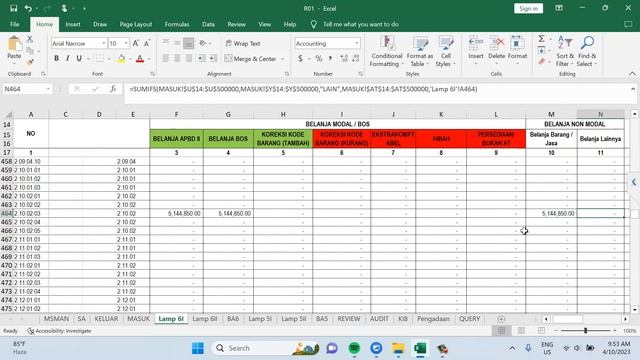Click the Save icon in title bar
640x360 pixels.
tap(13, 8)
